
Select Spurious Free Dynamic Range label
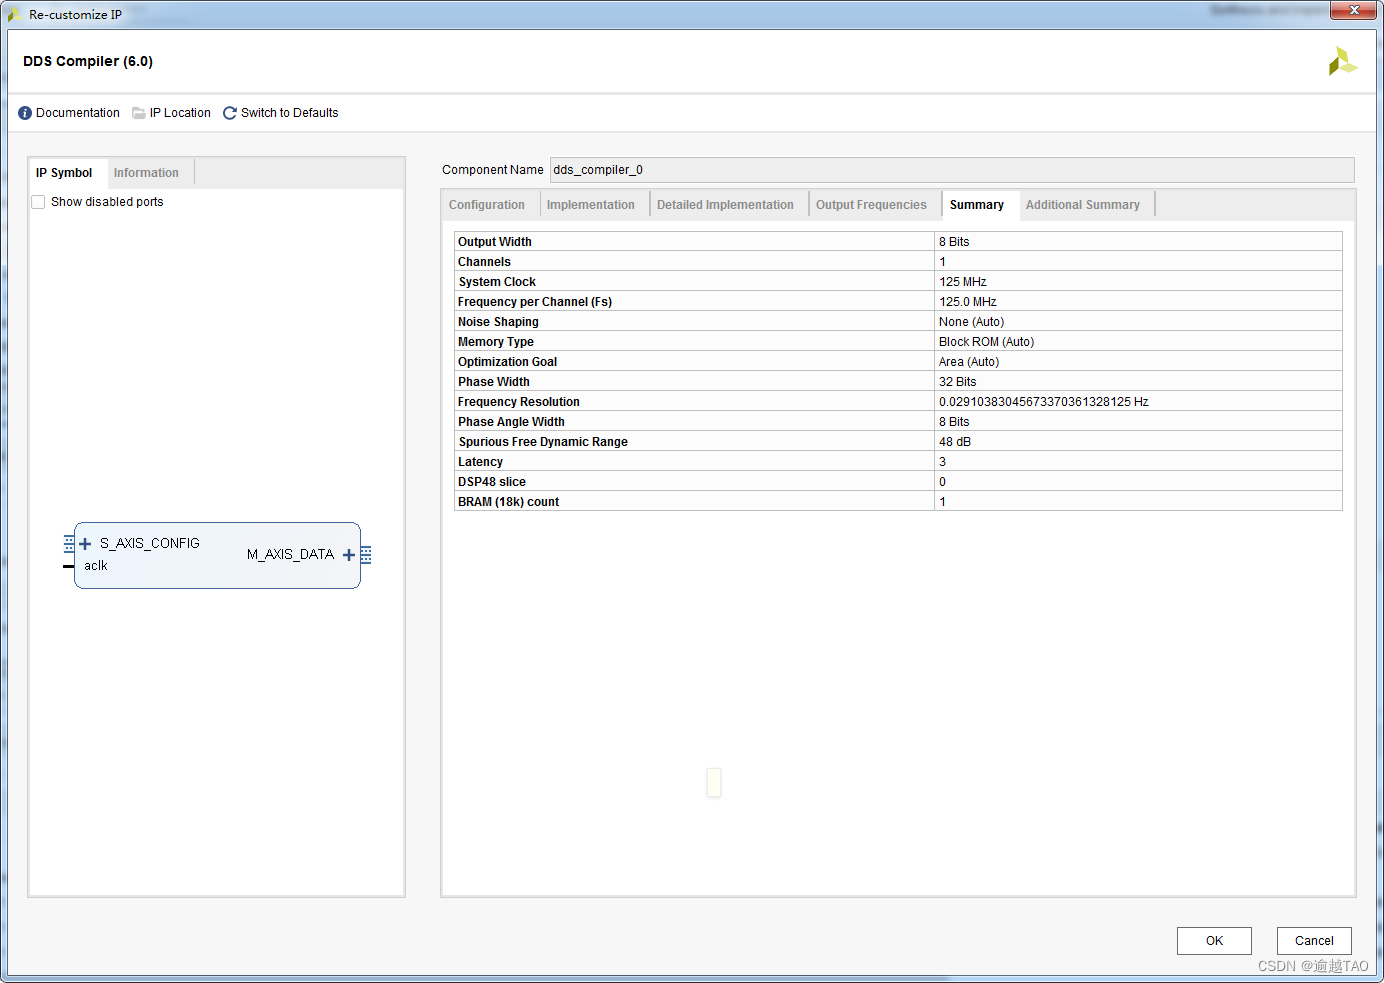pyautogui.click(x=543, y=442)
